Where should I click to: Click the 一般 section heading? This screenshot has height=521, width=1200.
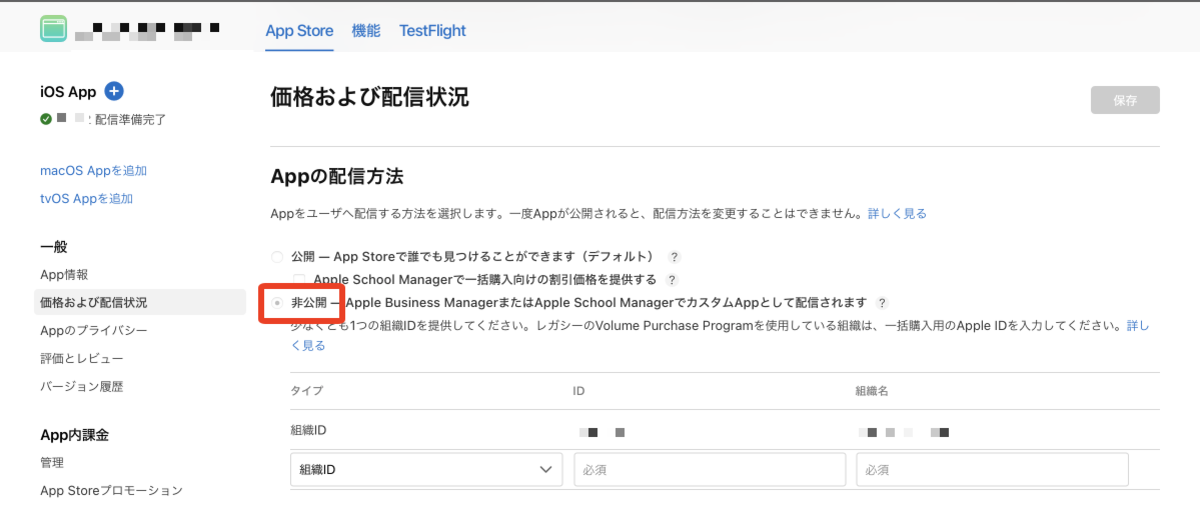54,247
